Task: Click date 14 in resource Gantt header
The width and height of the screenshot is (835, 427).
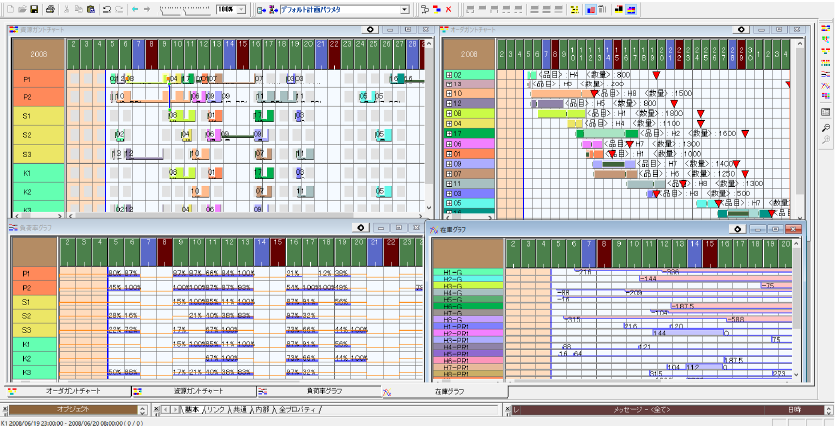Action: click(x=230, y=53)
